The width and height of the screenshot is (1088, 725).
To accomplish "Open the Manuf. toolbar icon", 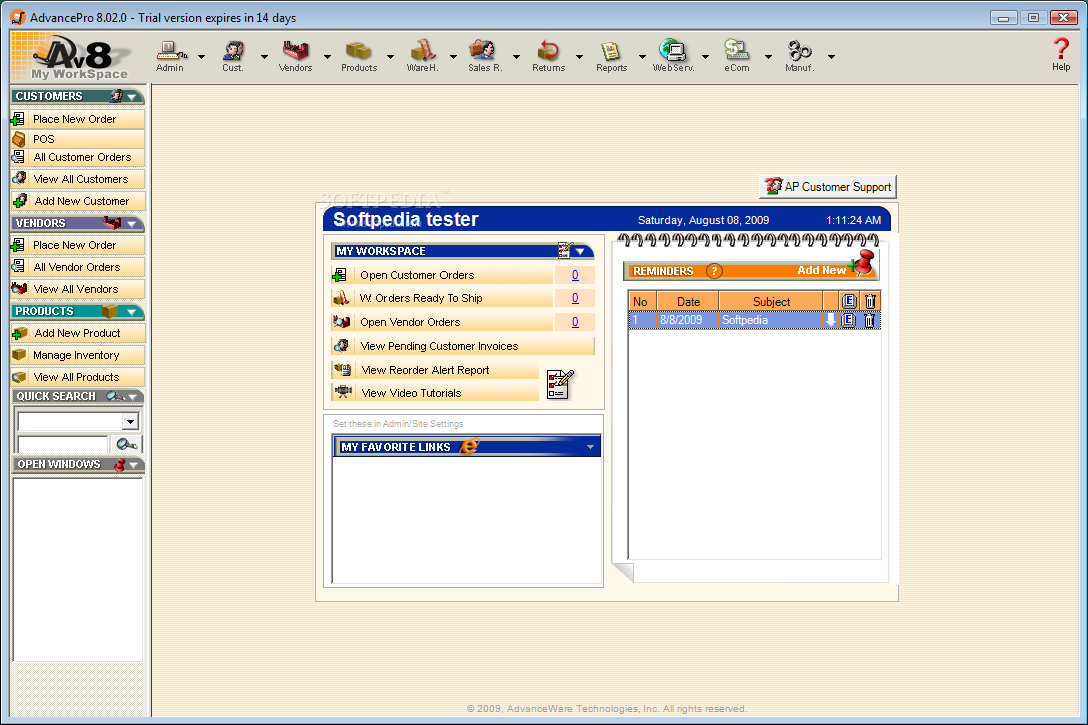I will point(799,56).
